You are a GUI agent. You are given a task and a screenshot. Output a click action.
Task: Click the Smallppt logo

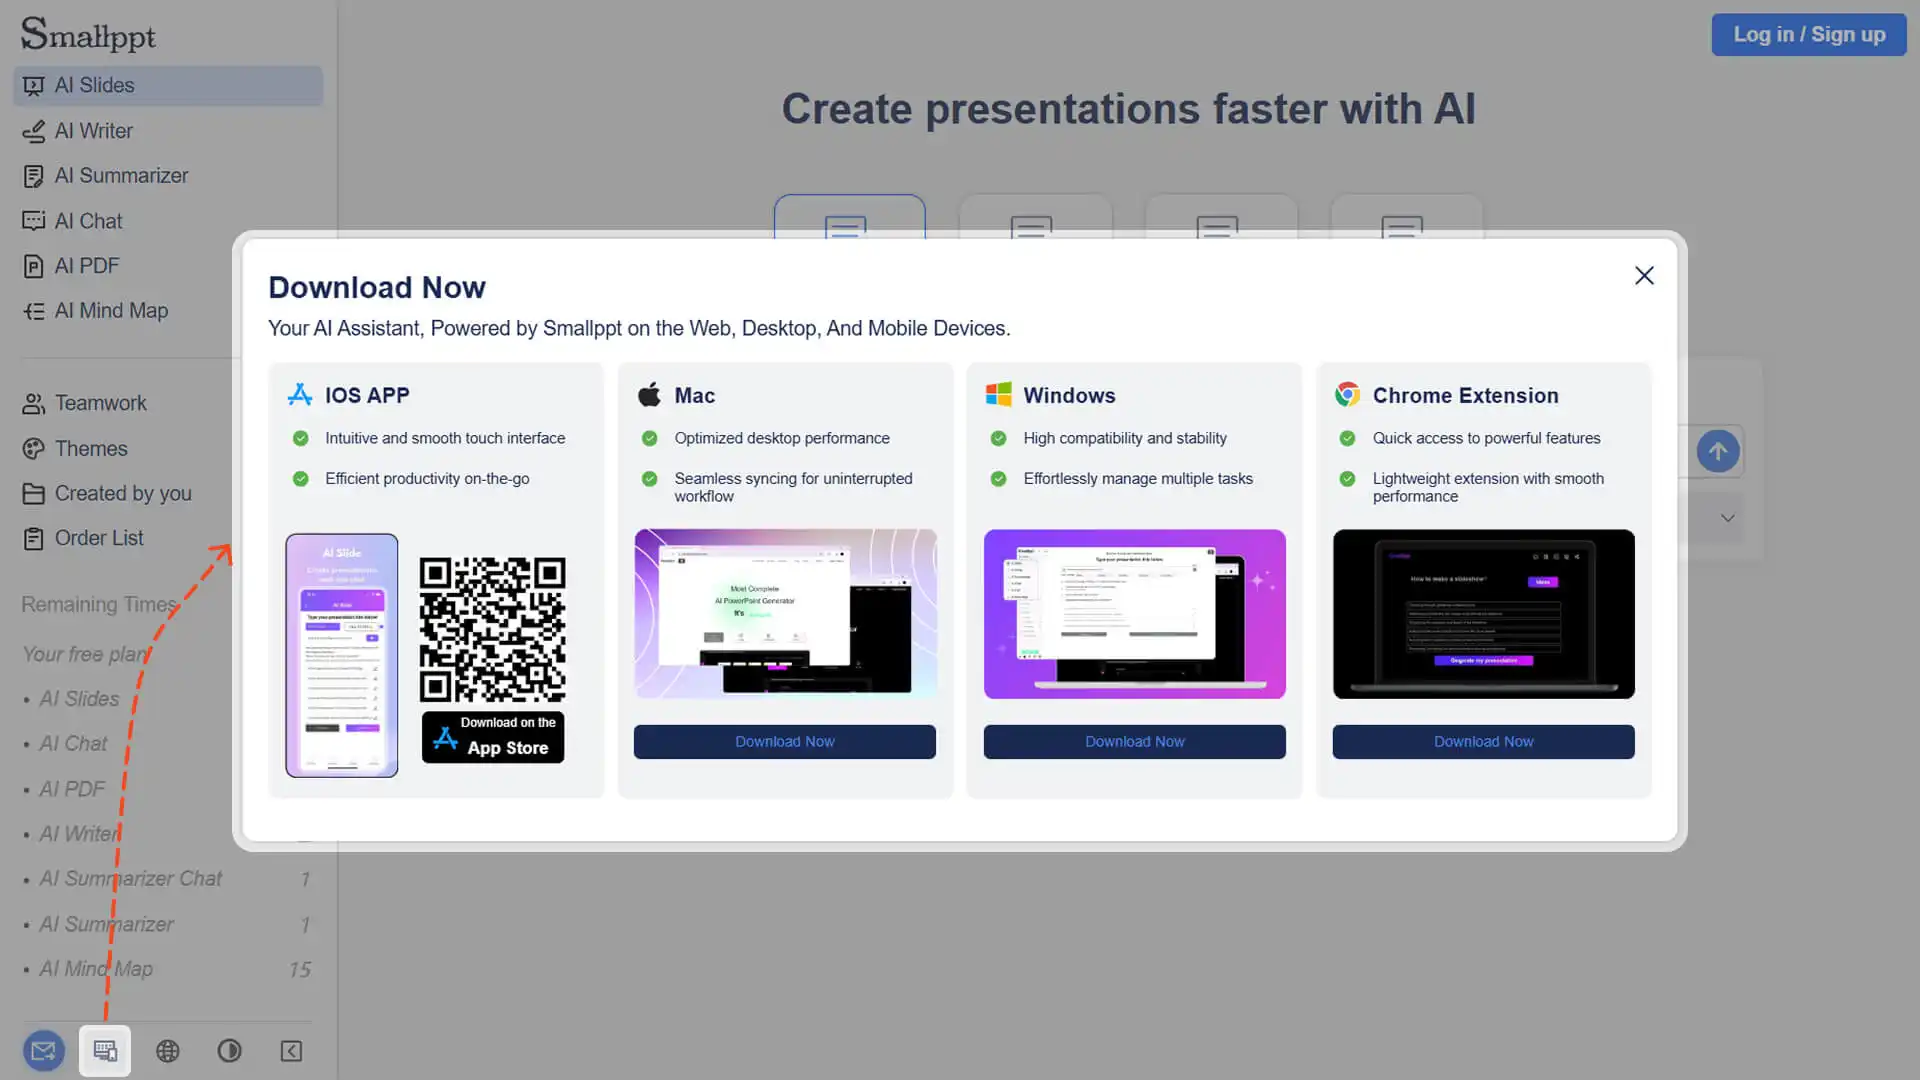88,34
